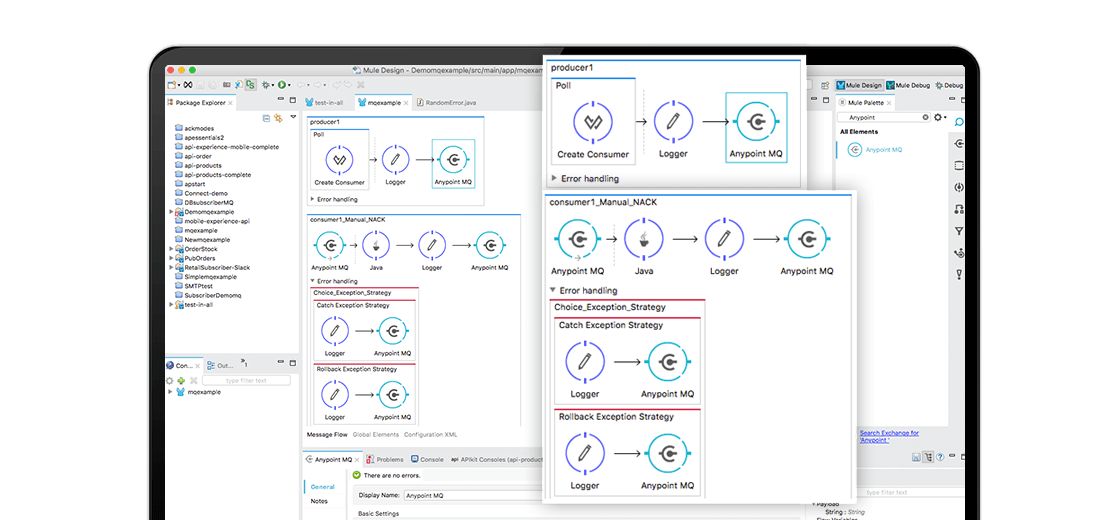Click the gear icon beside the green plus

point(170,381)
